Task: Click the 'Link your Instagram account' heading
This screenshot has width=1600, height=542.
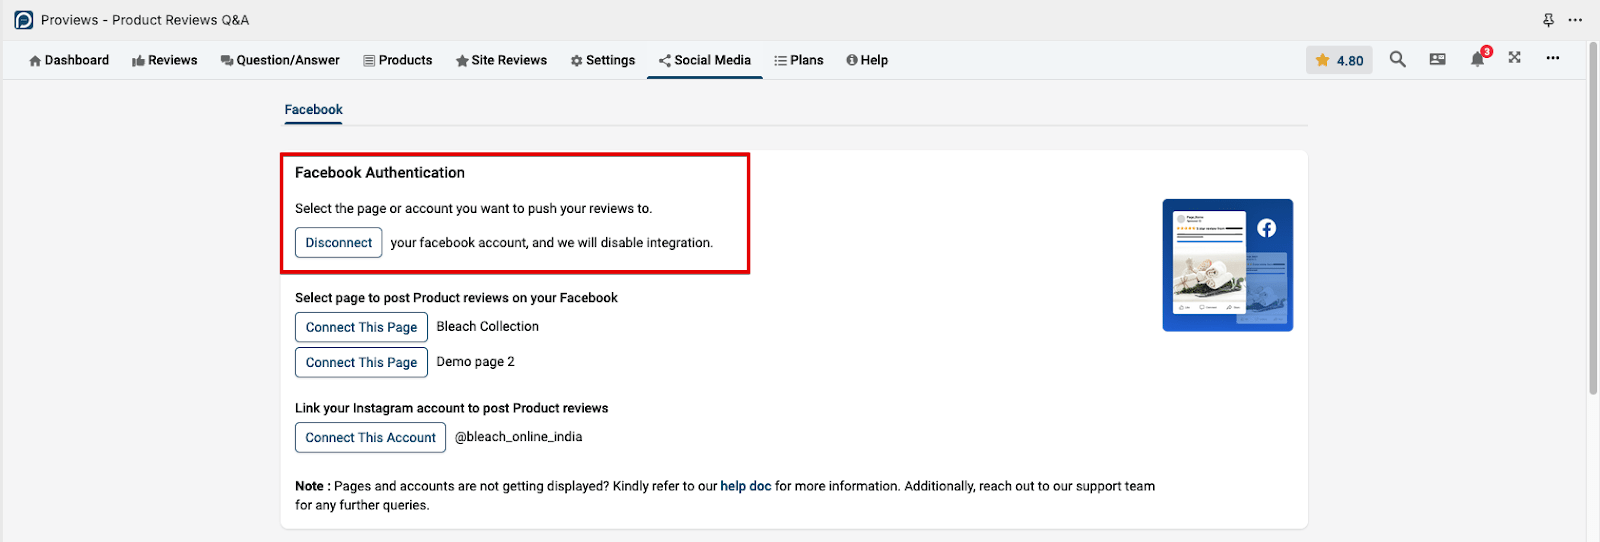Action: (x=451, y=408)
